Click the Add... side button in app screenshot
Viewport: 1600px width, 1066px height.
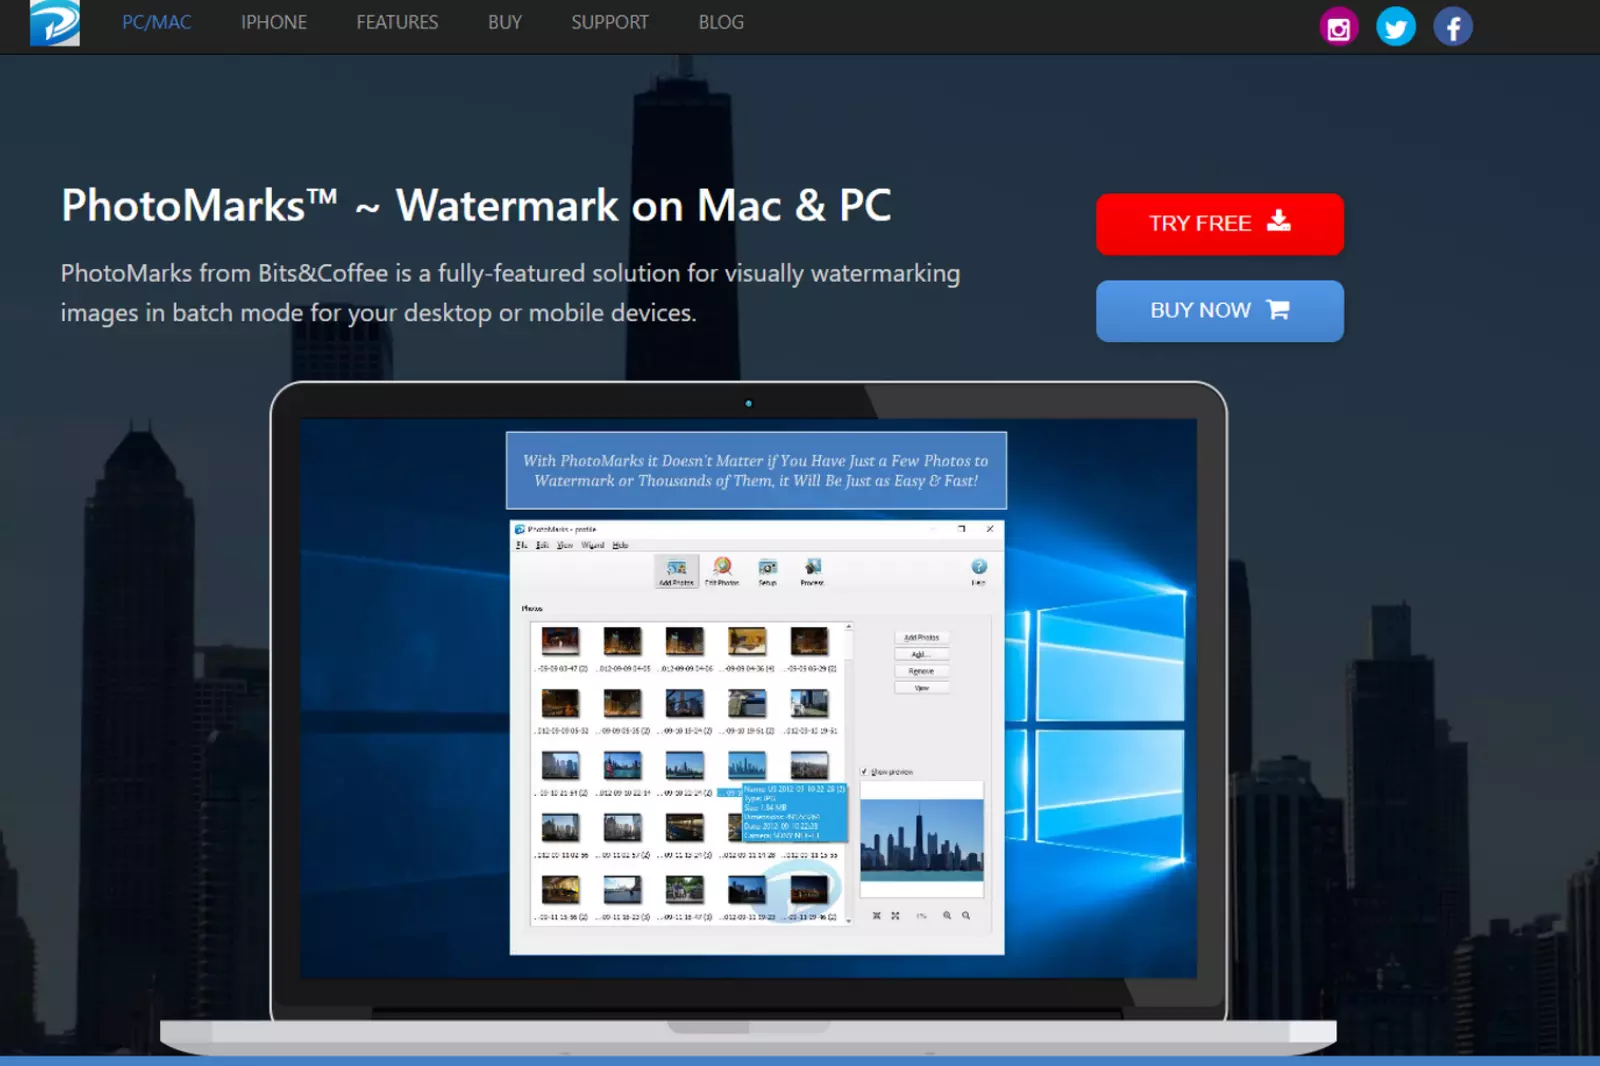[922, 654]
